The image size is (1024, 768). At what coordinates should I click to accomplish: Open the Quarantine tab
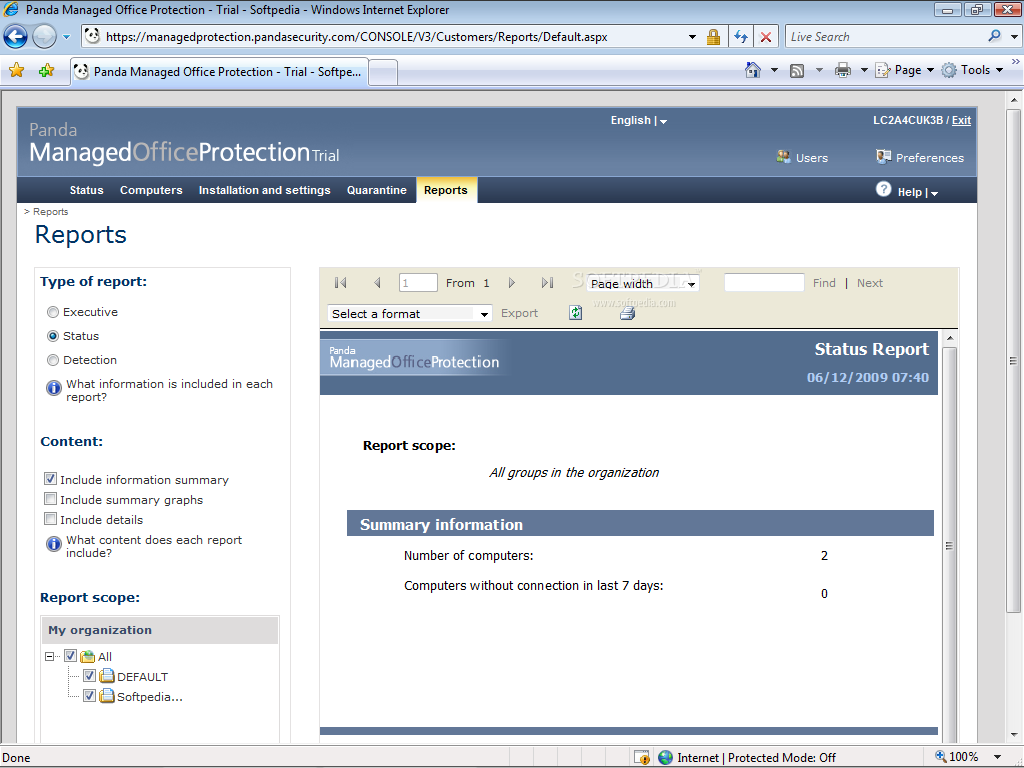point(376,190)
